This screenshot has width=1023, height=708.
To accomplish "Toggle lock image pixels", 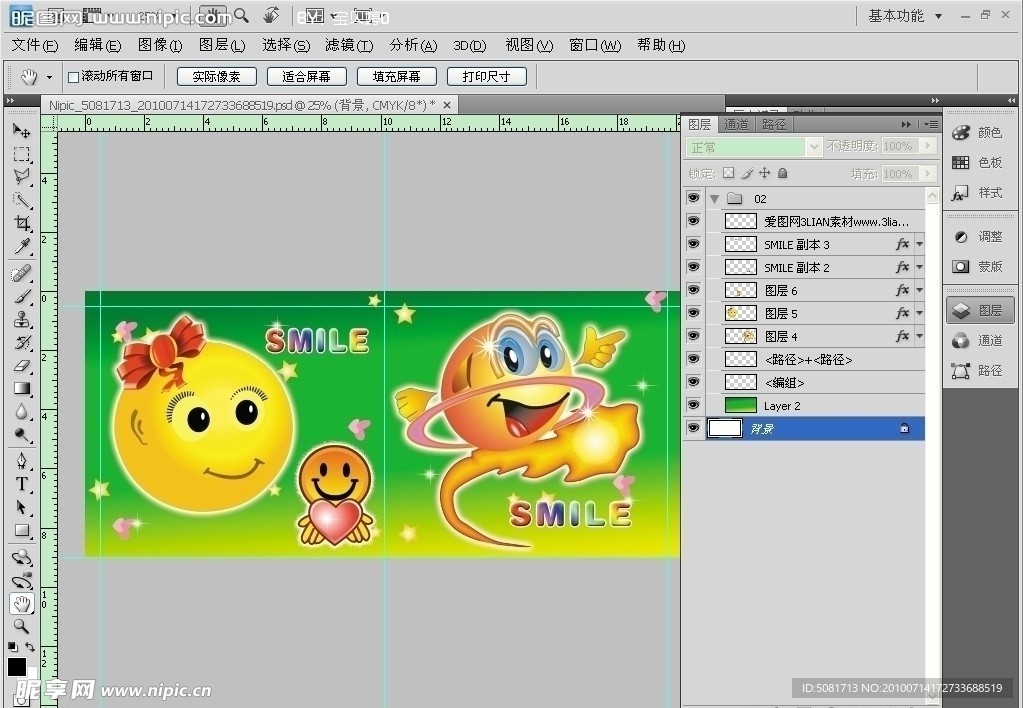I will pyautogui.click(x=747, y=173).
